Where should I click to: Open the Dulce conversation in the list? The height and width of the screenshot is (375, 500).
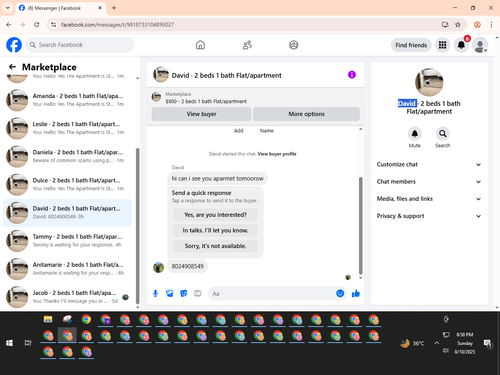[x=67, y=184]
